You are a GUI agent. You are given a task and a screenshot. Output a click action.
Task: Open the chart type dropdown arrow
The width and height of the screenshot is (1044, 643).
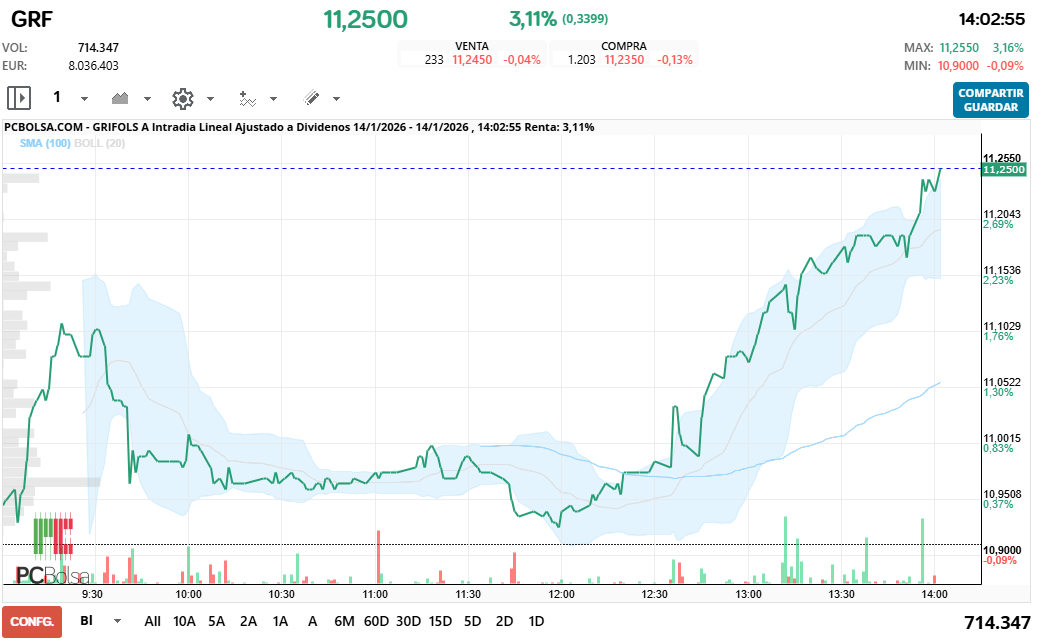point(147,99)
